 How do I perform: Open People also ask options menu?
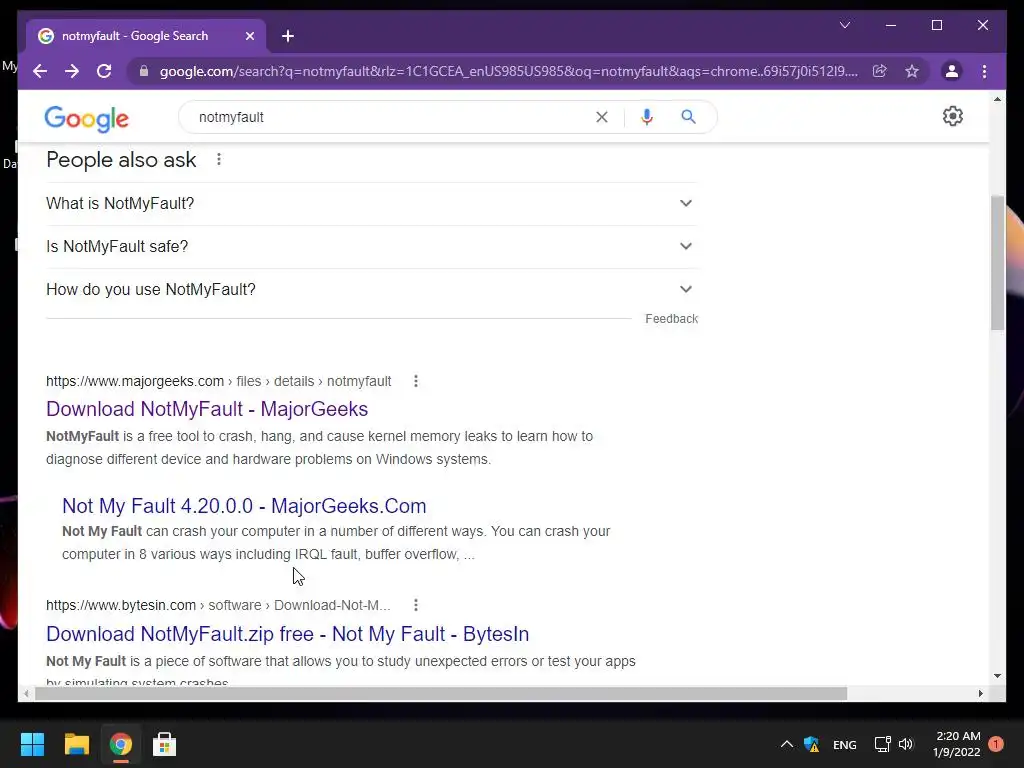[219, 159]
